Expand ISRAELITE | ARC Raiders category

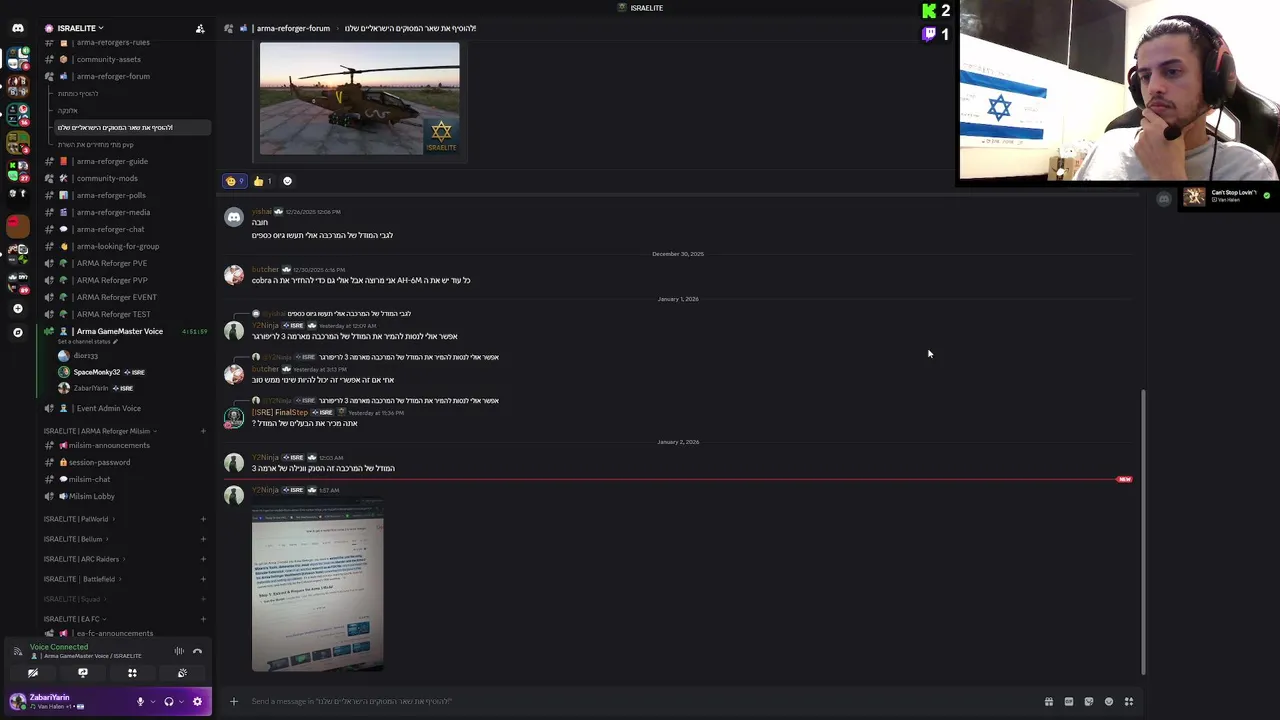click(x=85, y=559)
